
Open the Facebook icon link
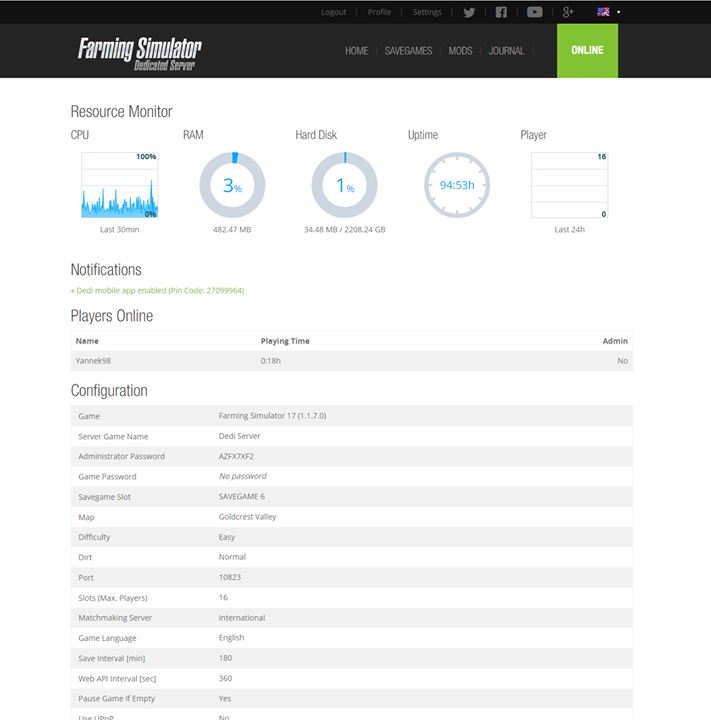[501, 12]
